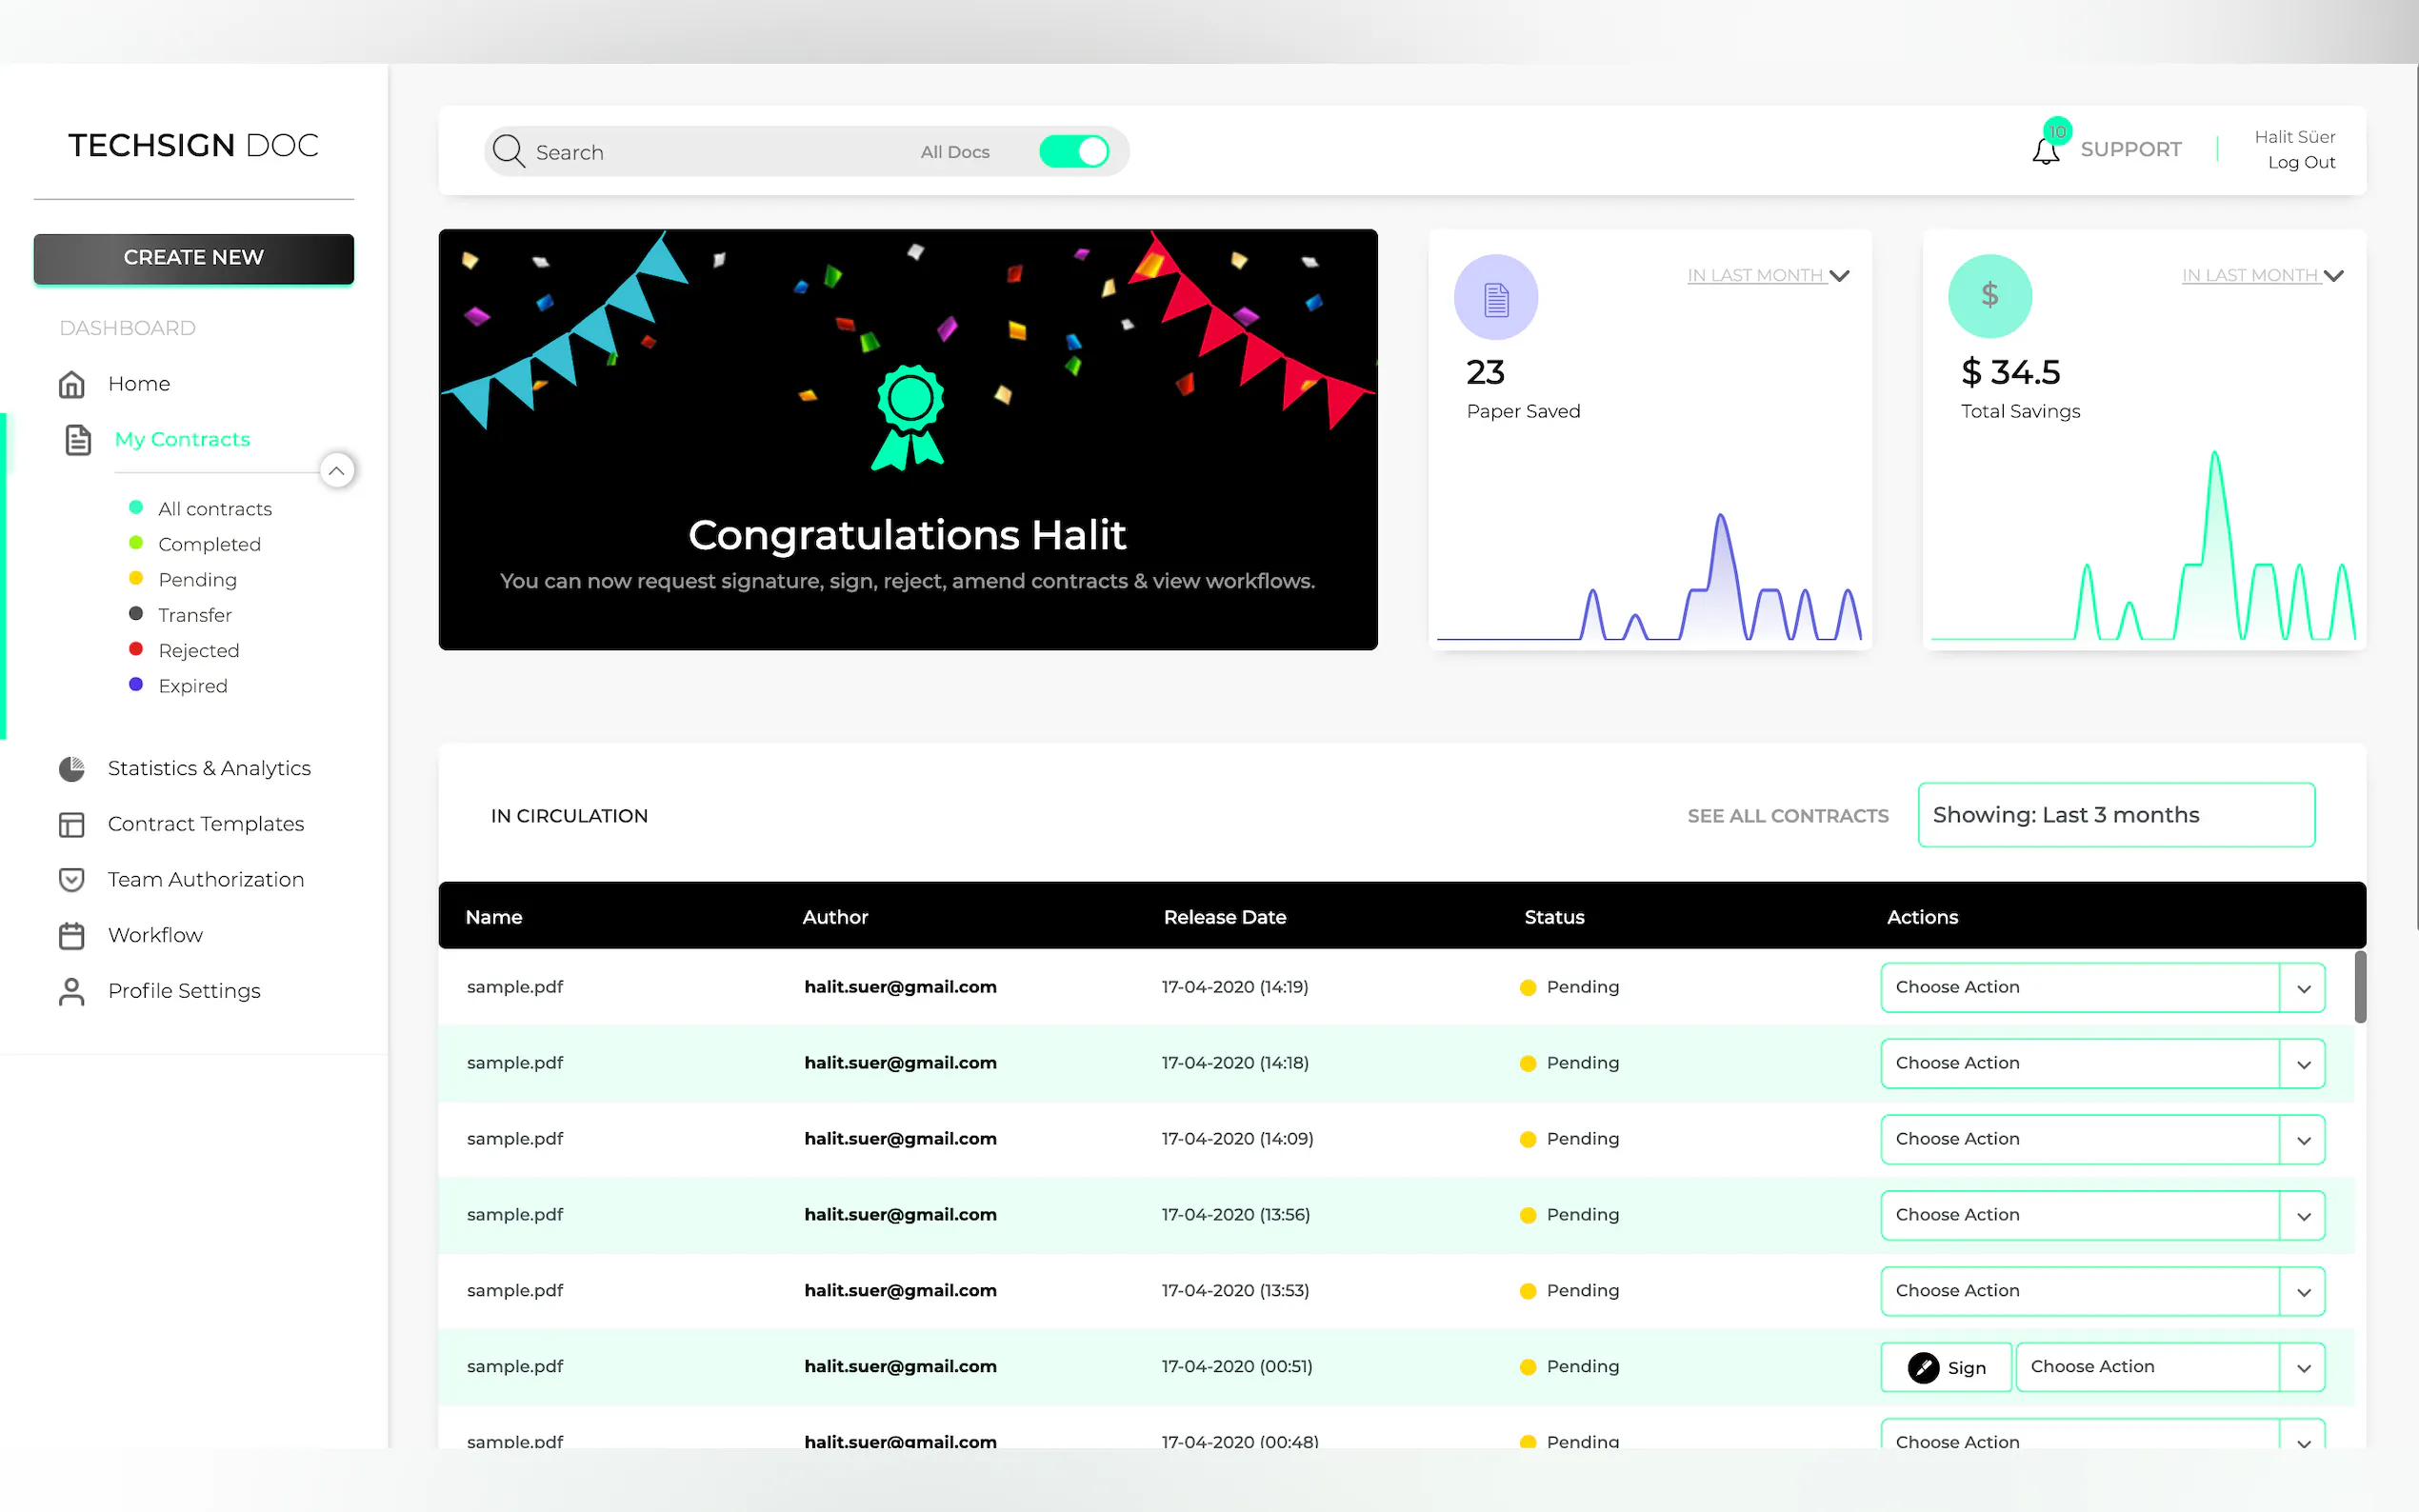Viewport: 2419px width, 1512px height.
Task: Click the Statistics & Analytics pie icon
Action: [72, 768]
